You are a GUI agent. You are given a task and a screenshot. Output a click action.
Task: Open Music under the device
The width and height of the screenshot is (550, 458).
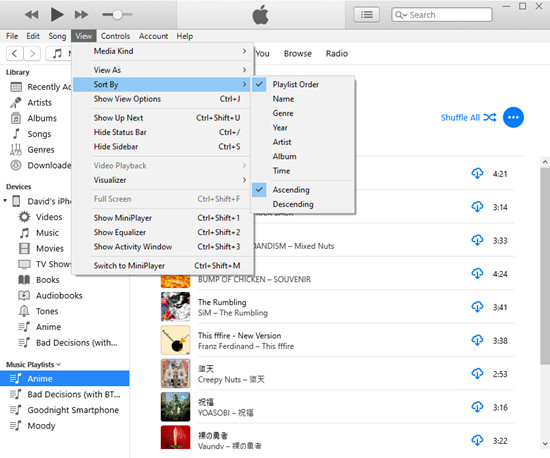click(39, 233)
